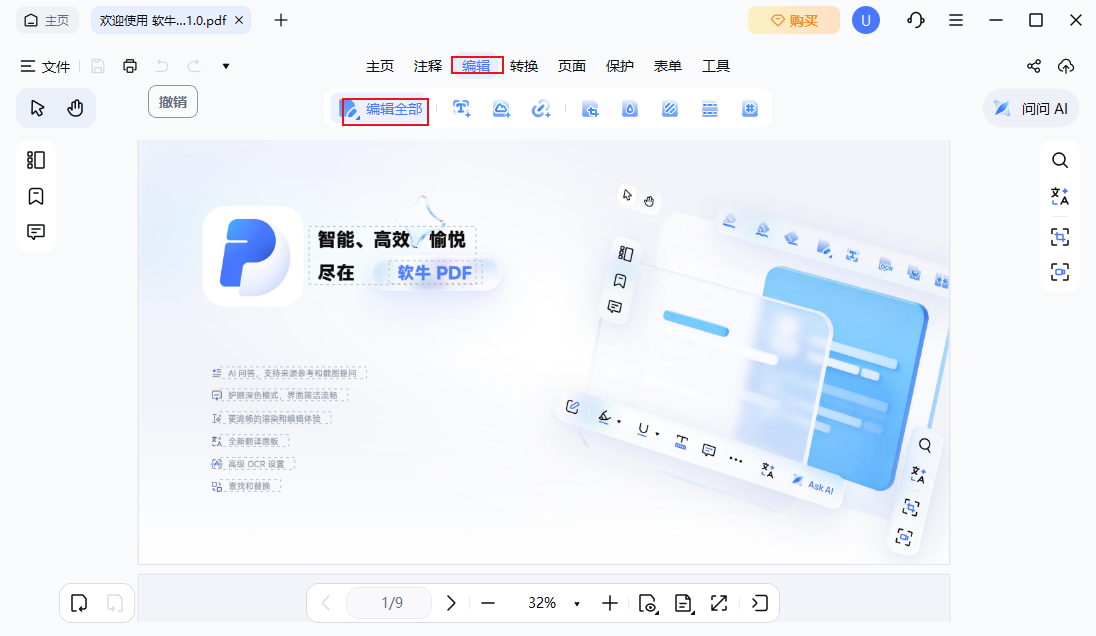1096x636 pixels.
Task: Open the header and footer tool
Action: 709,109
